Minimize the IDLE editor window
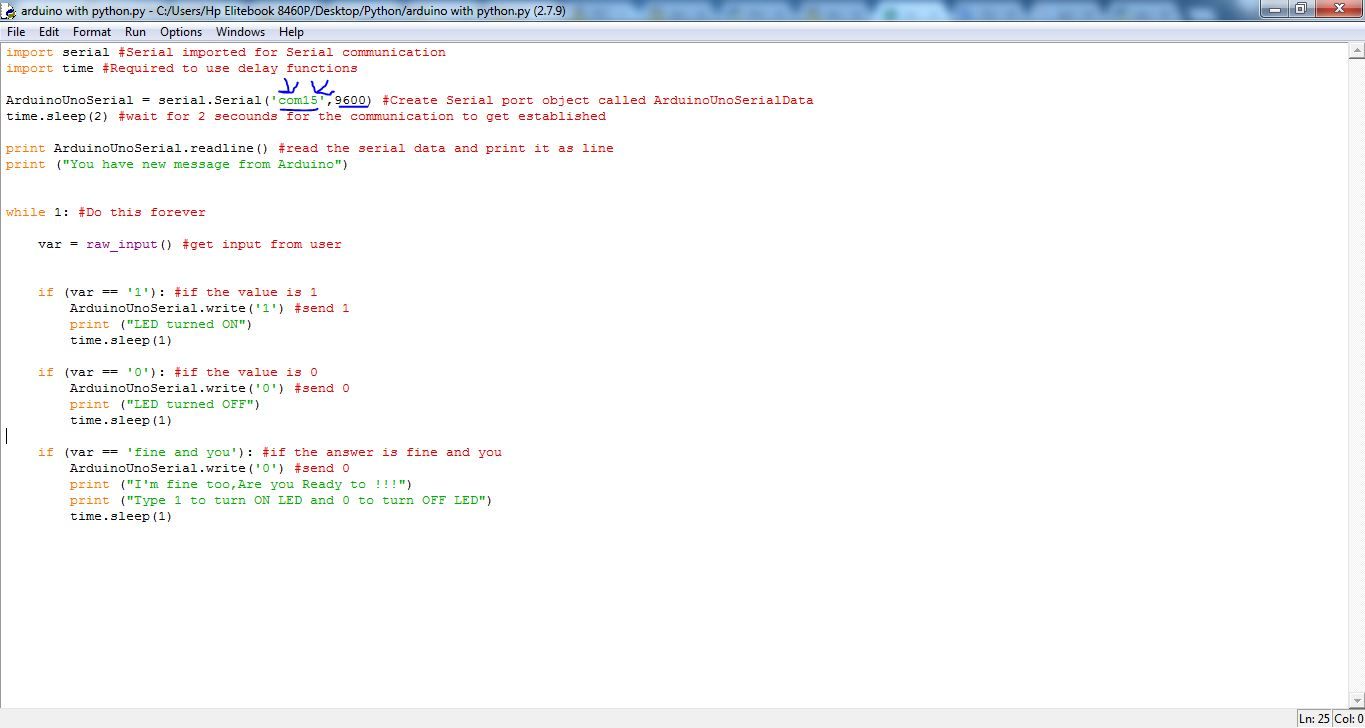Viewport: 1365px width, 728px height. tap(1274, 9)
